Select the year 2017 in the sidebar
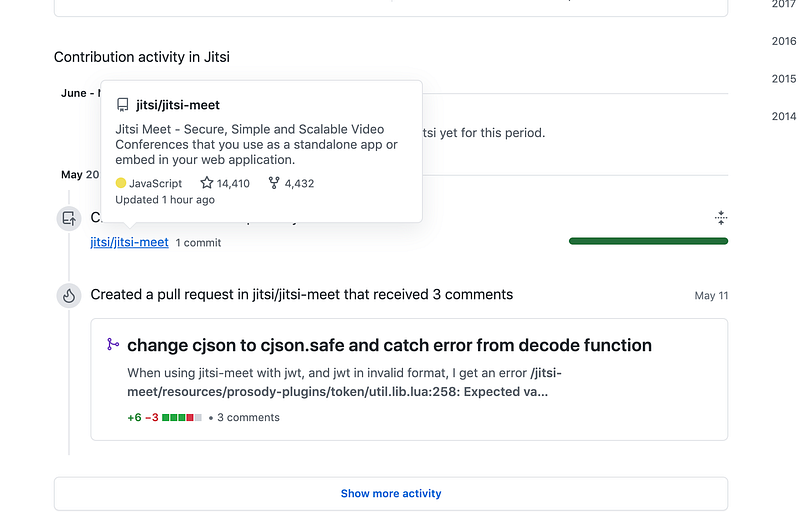The height and width of the screenshot is (526, 800). click(x=784, y=4)
